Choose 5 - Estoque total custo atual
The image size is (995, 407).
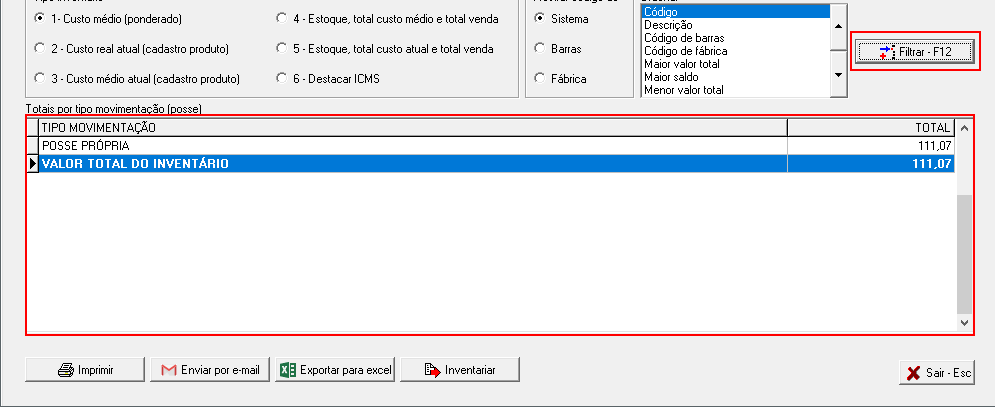[282, 48]
